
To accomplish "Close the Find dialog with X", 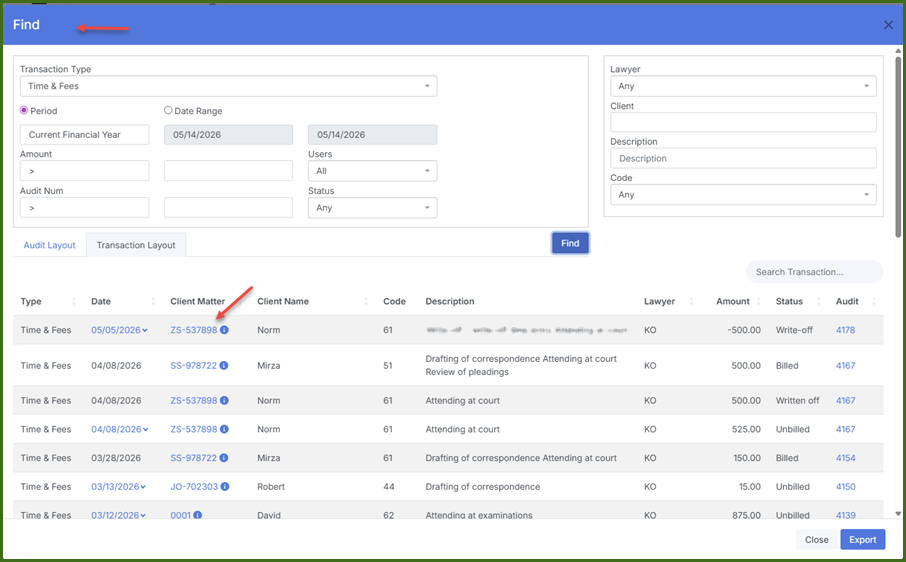I will 888,25.
